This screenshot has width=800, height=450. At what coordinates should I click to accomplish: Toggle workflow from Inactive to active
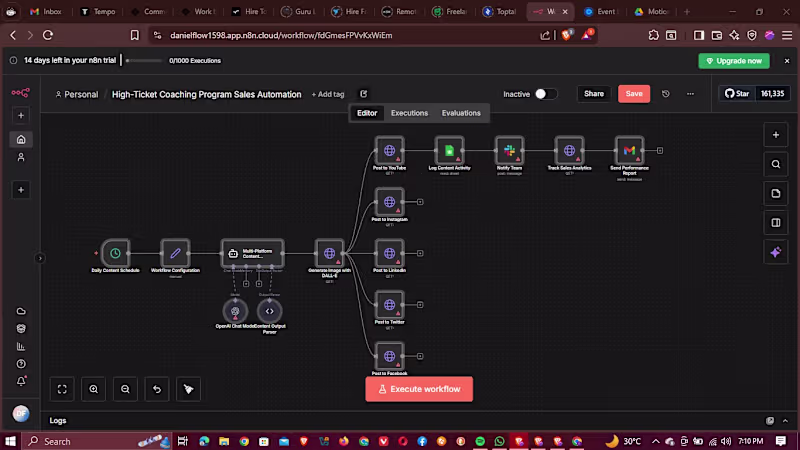coord(545,94)
